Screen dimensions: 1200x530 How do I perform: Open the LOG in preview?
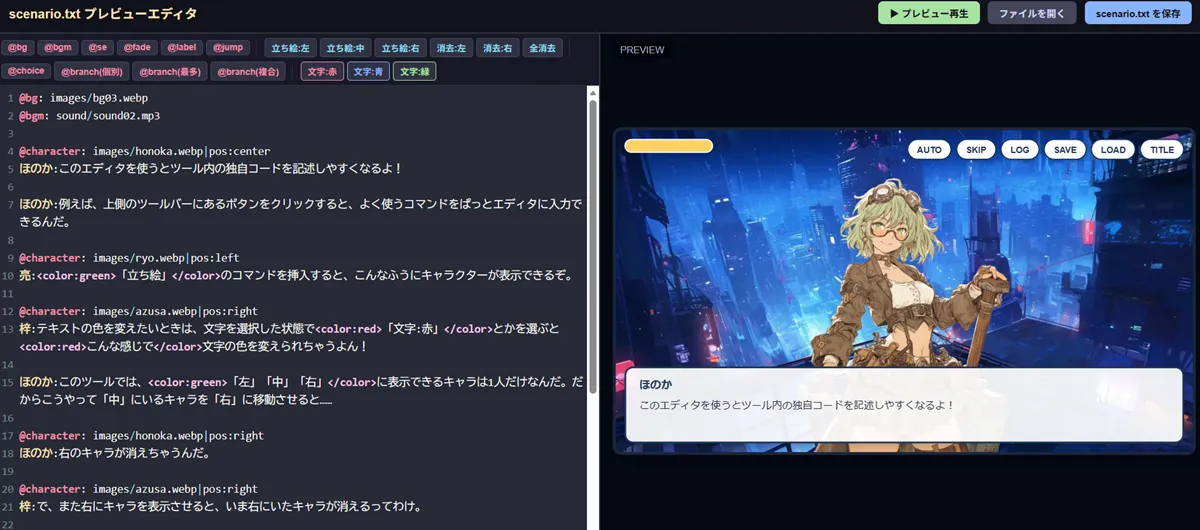(x=1020, y=150)
